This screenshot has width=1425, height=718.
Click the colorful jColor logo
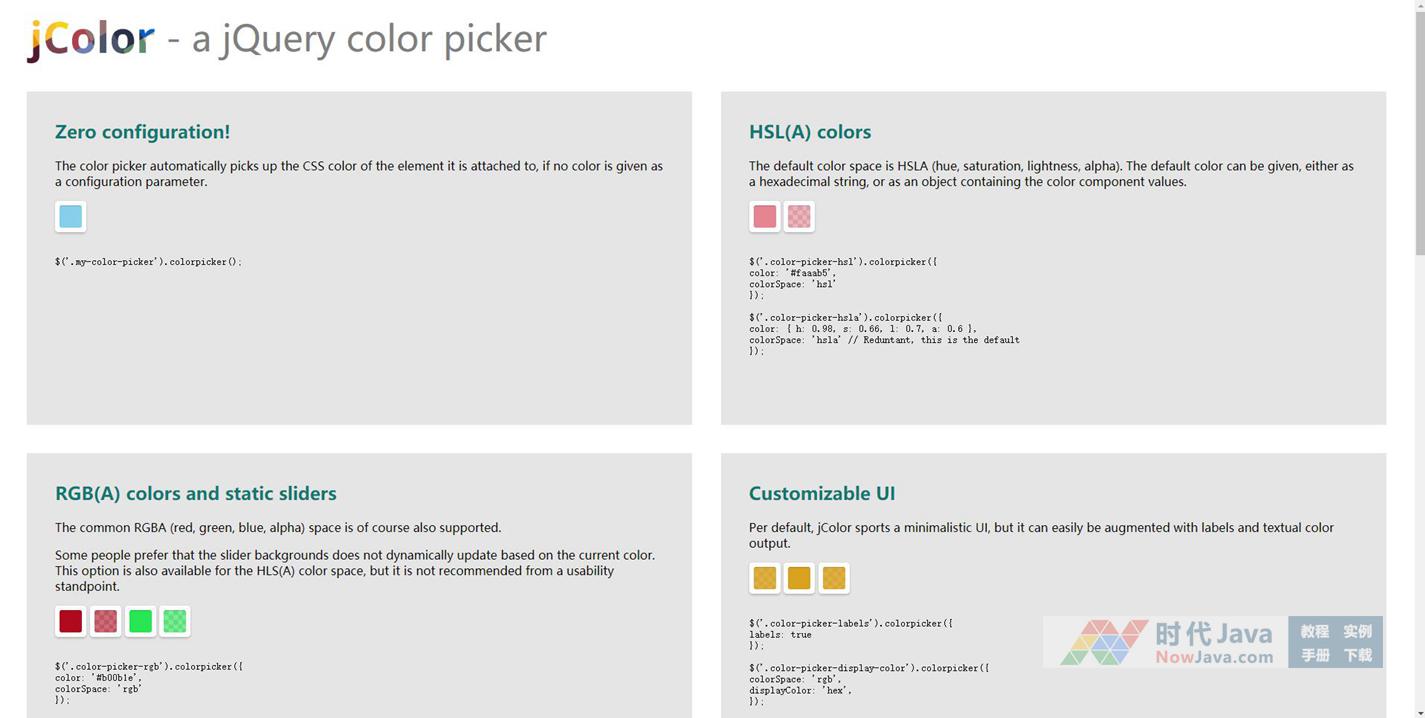[x=91, y=39]
